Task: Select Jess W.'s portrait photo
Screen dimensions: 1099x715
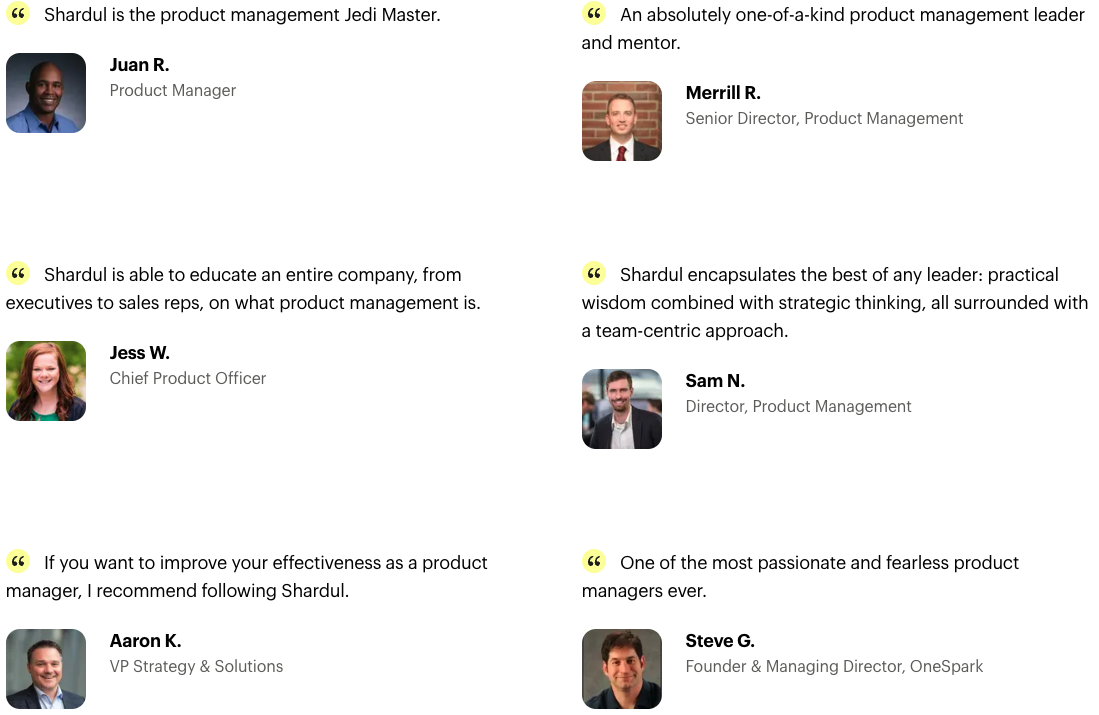Action: point(46,381)
